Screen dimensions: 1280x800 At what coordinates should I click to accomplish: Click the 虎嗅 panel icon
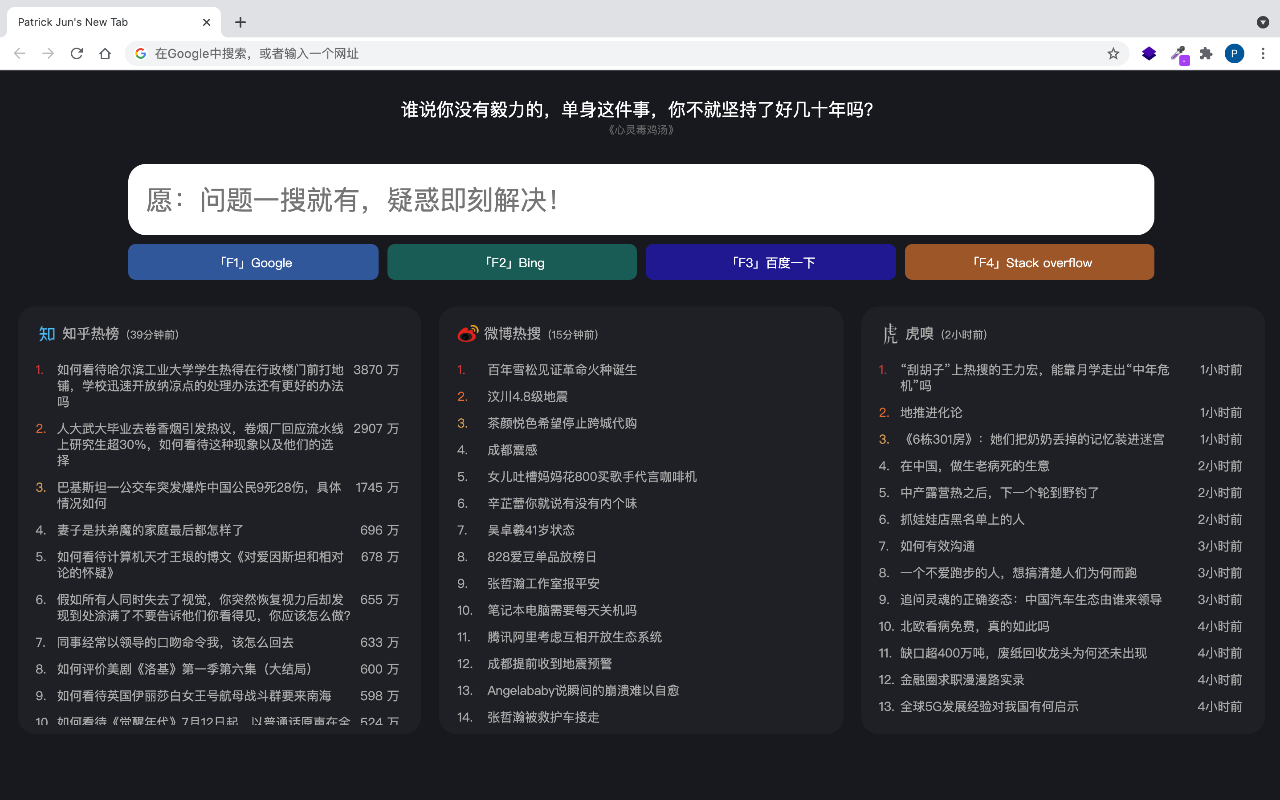pos(889,335)
